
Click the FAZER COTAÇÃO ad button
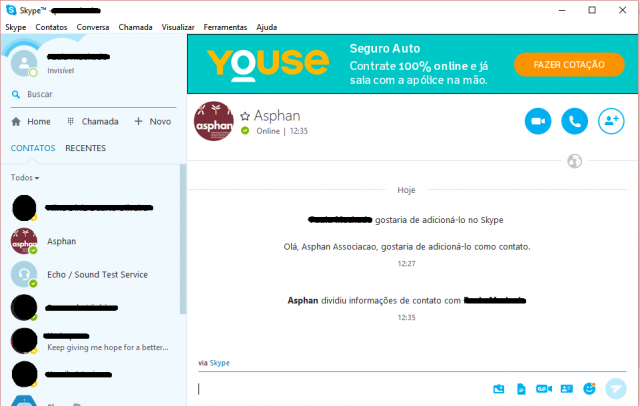(x=569, y=64)
